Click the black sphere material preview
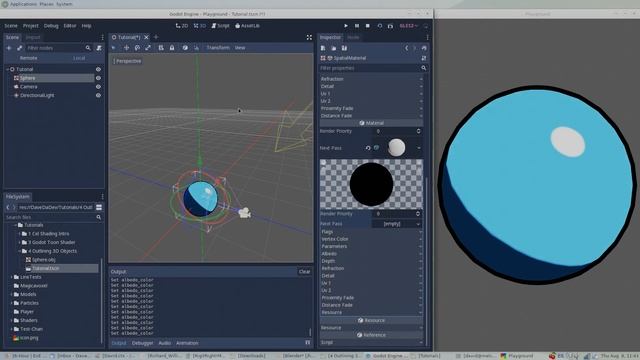640x360 pixels. point(371,184)
